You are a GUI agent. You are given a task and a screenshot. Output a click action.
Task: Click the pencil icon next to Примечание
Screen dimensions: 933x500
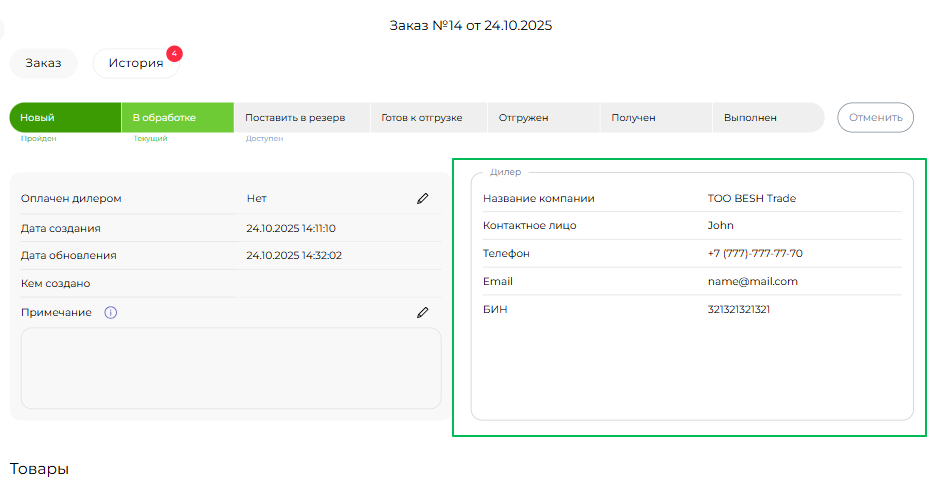[423, 313]
